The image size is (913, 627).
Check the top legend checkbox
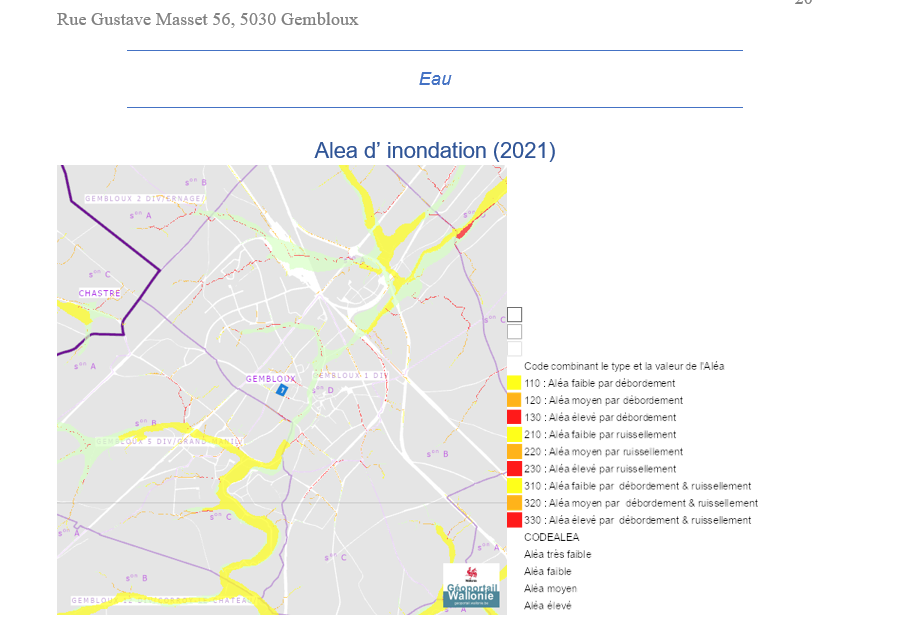tap(514, 314)
